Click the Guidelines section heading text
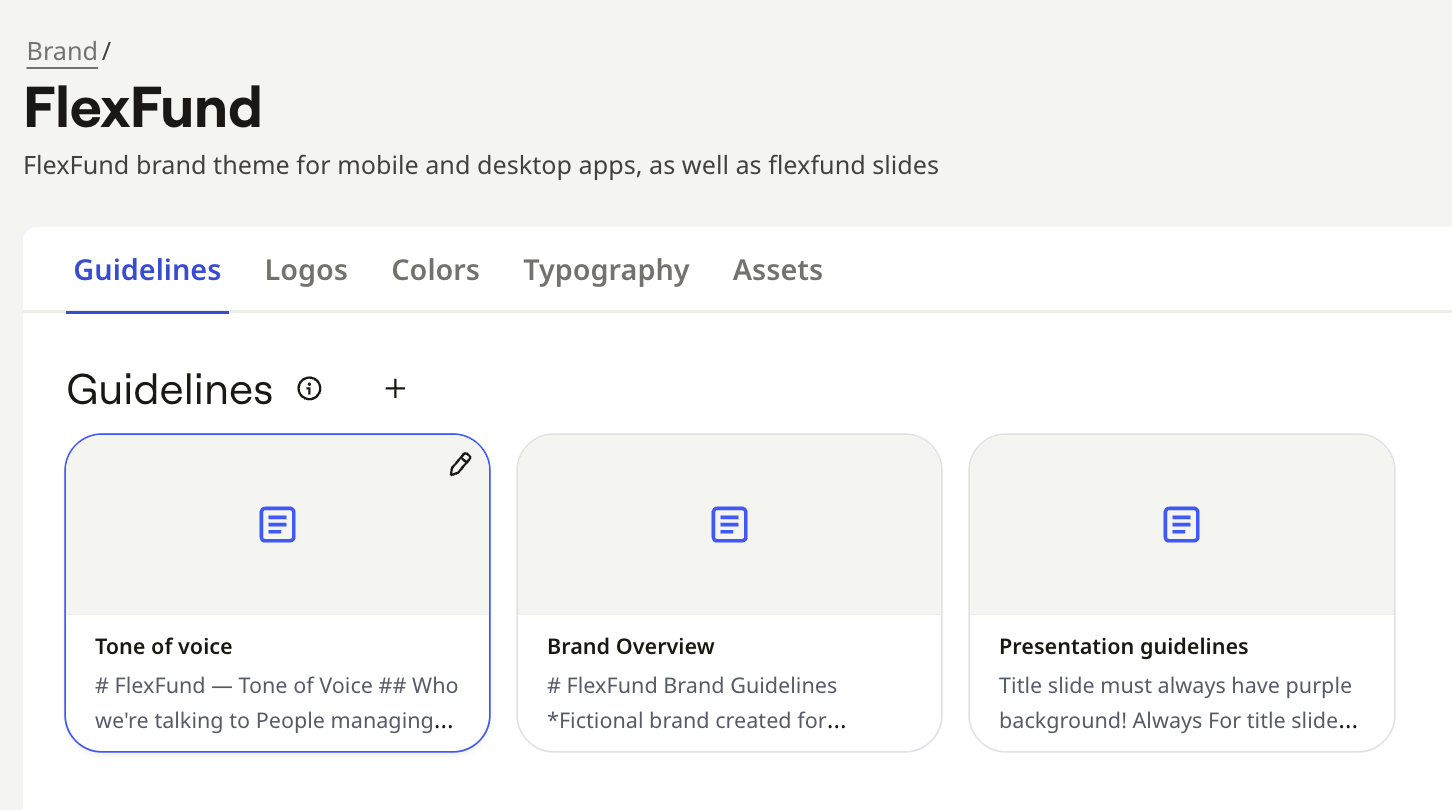 click(170, 389)
